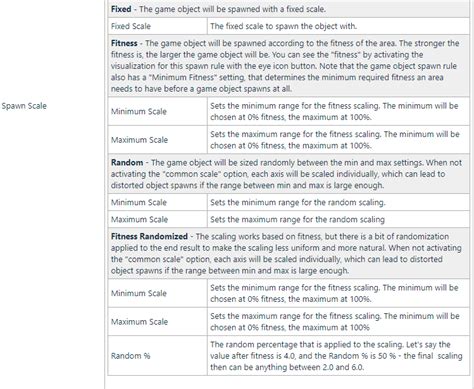The height and width of the screenshot is (389, 474).
Task: Click the Spawn Scale label on the left
Action: pyautogui.click(x=24, y=106)
